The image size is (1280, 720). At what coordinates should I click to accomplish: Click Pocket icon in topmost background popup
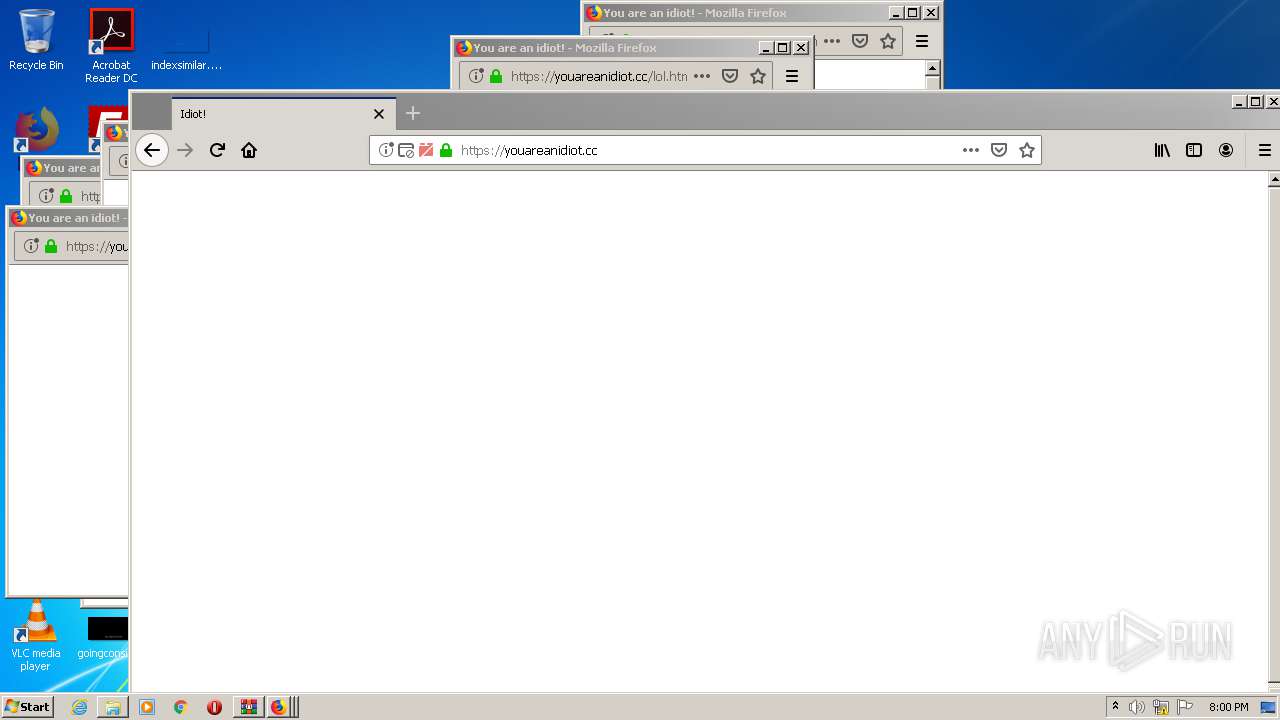click(860, 41)
